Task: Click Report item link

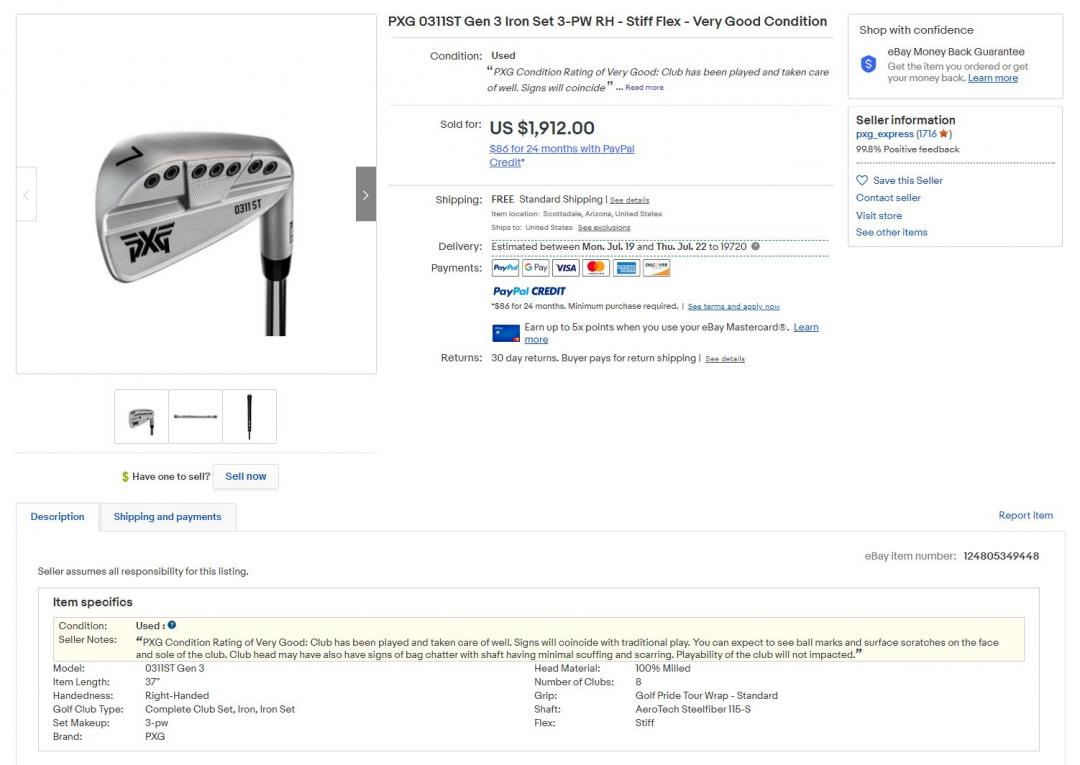Action: pos(1025,516)
